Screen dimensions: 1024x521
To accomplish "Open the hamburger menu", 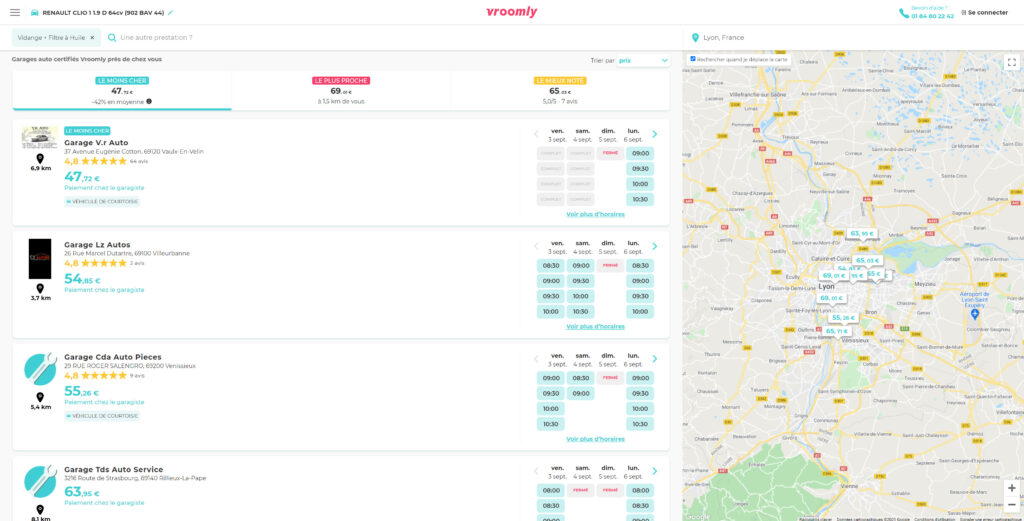I will 15,12.
